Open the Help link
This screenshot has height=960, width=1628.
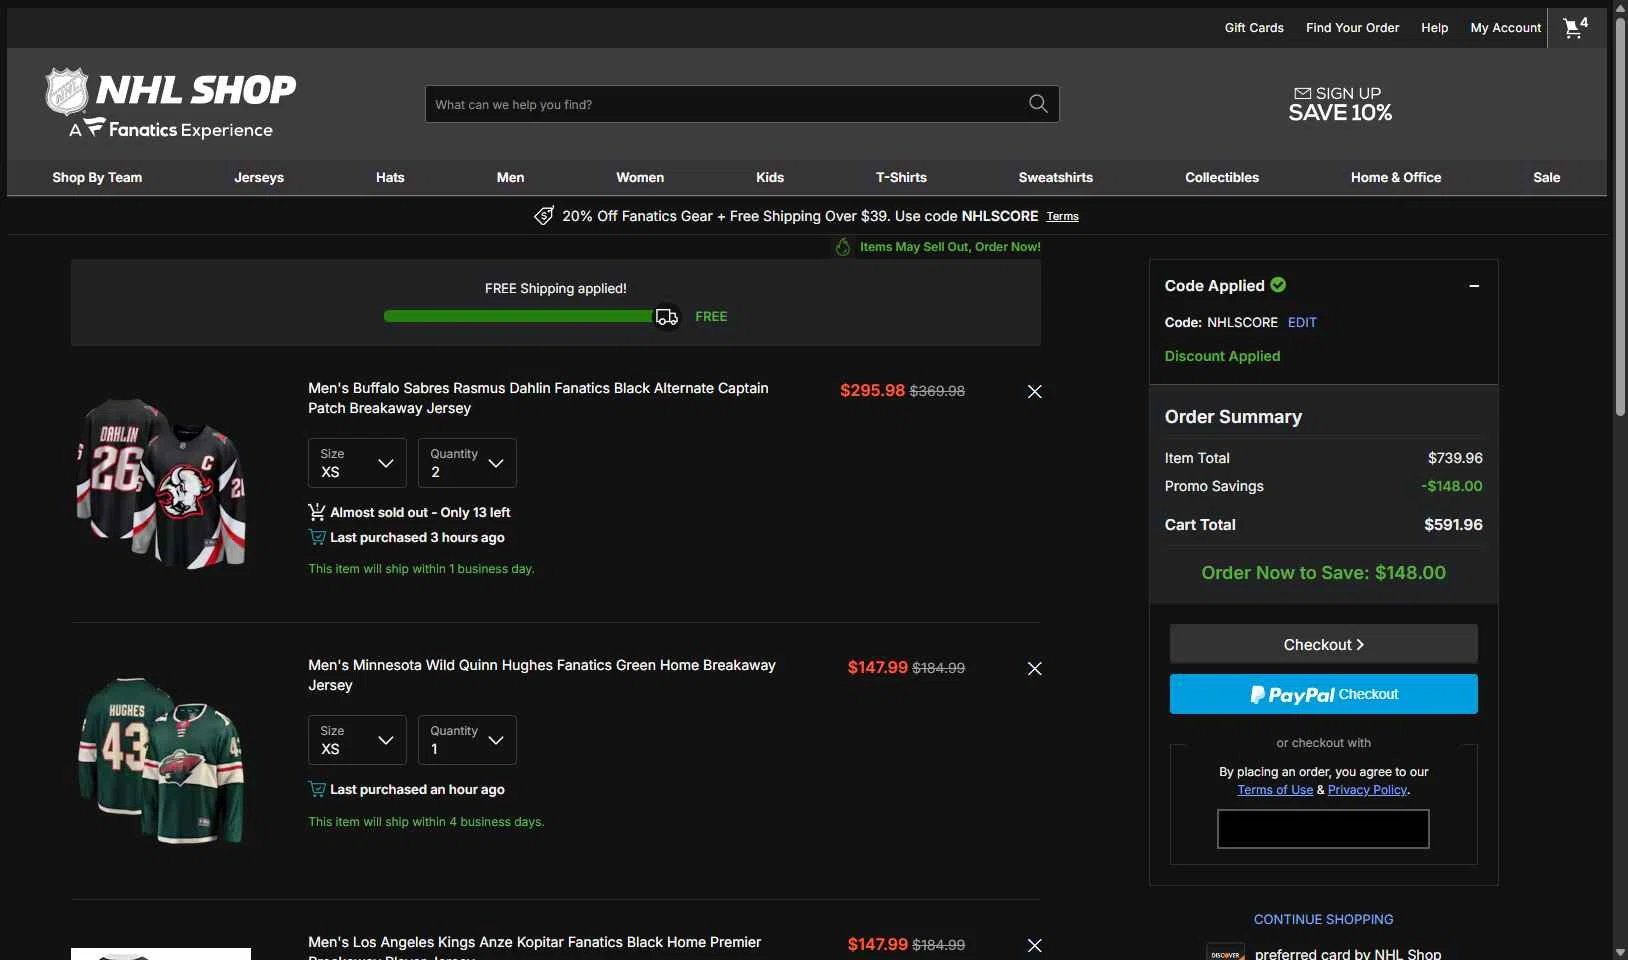(1435, 28)
